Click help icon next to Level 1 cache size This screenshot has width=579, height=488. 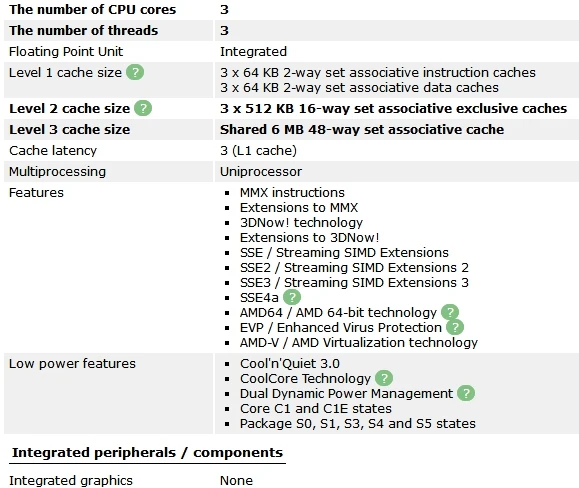[x=135, y=72]
